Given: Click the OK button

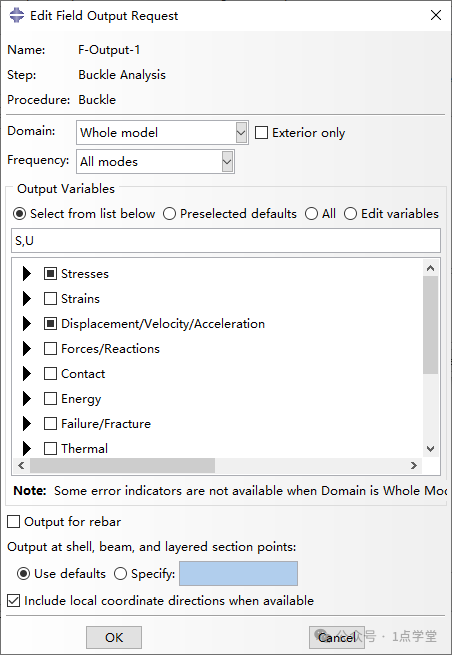Looking at the screenshot, I should 114,637.
